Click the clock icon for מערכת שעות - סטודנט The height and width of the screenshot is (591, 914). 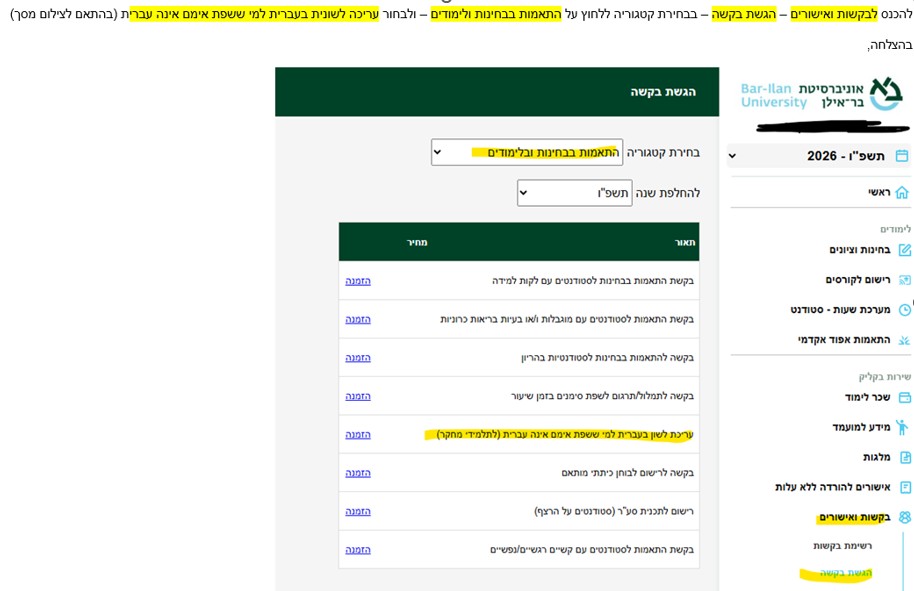904,310
